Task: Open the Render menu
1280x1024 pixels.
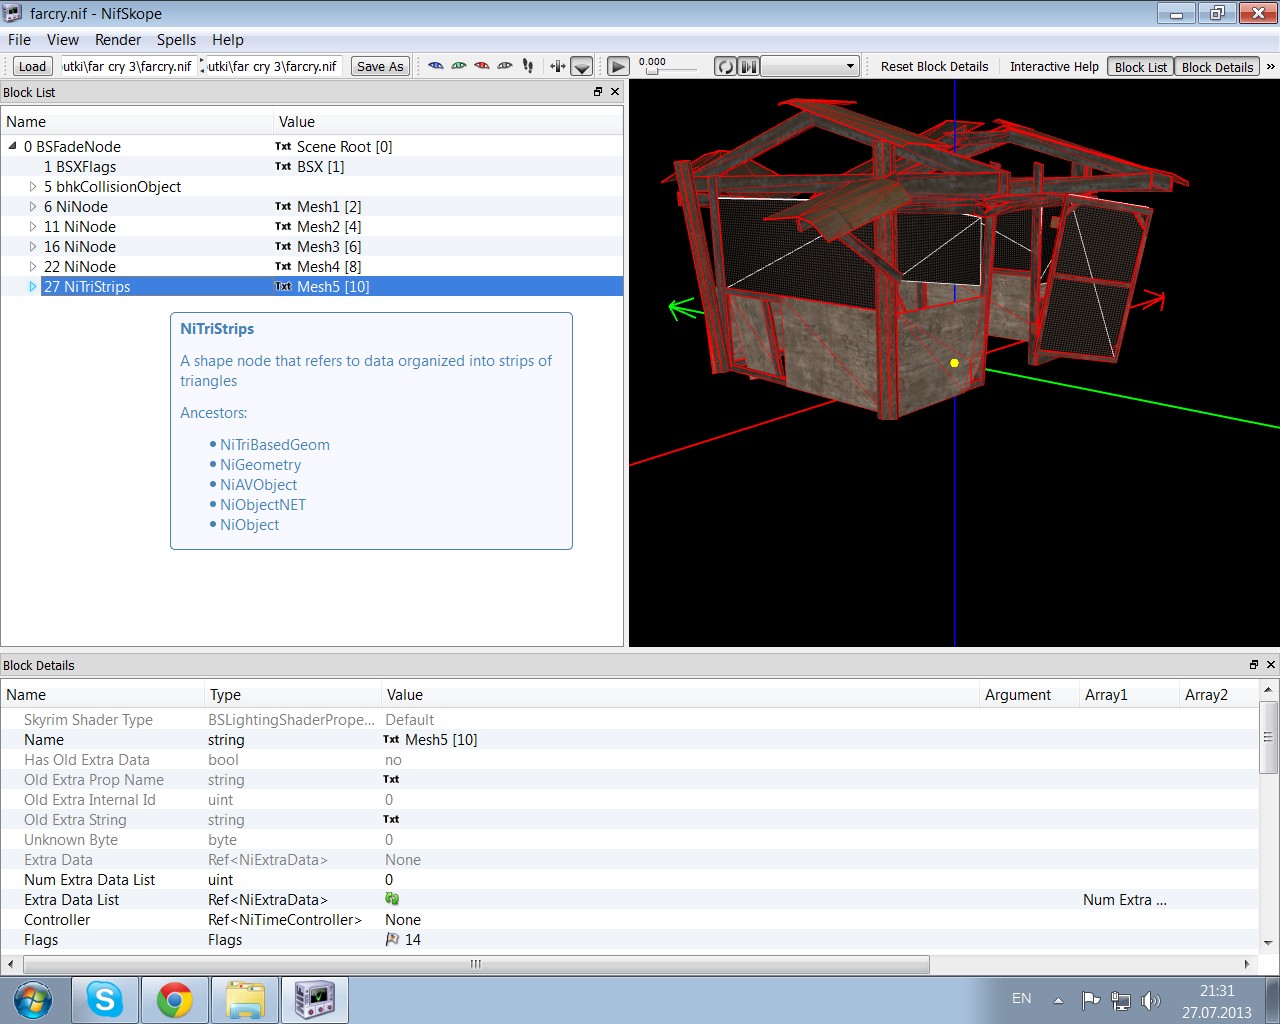Action: [118, 40]
